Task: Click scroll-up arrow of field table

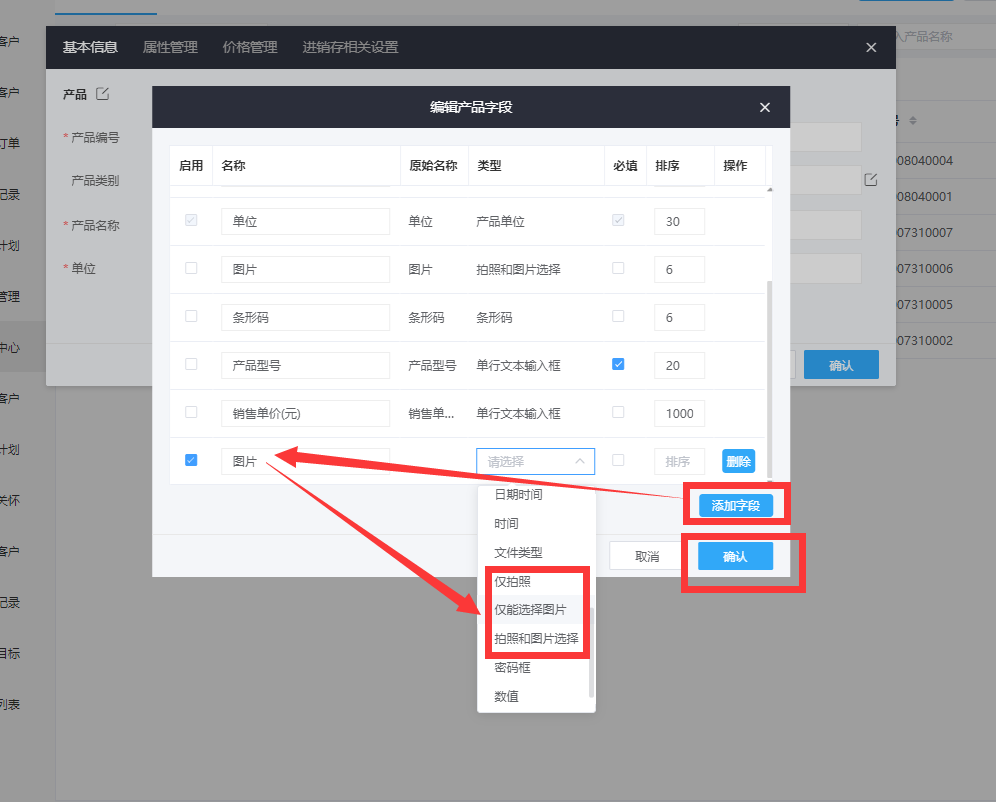Action: click(770, 189)
